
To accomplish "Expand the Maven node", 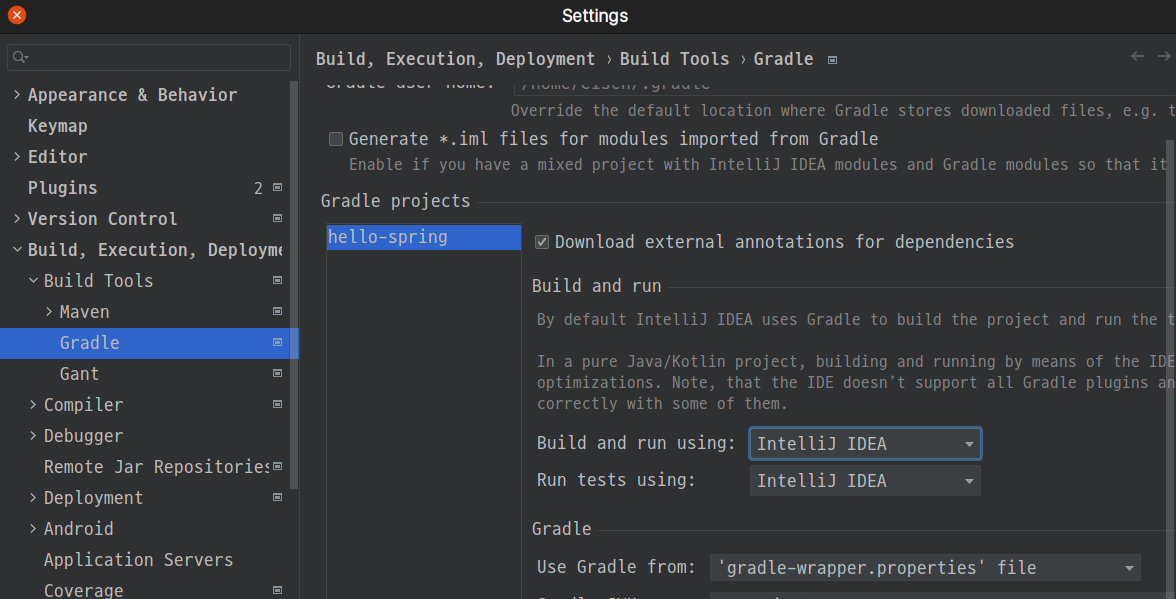I will click(x=49, y=311).
